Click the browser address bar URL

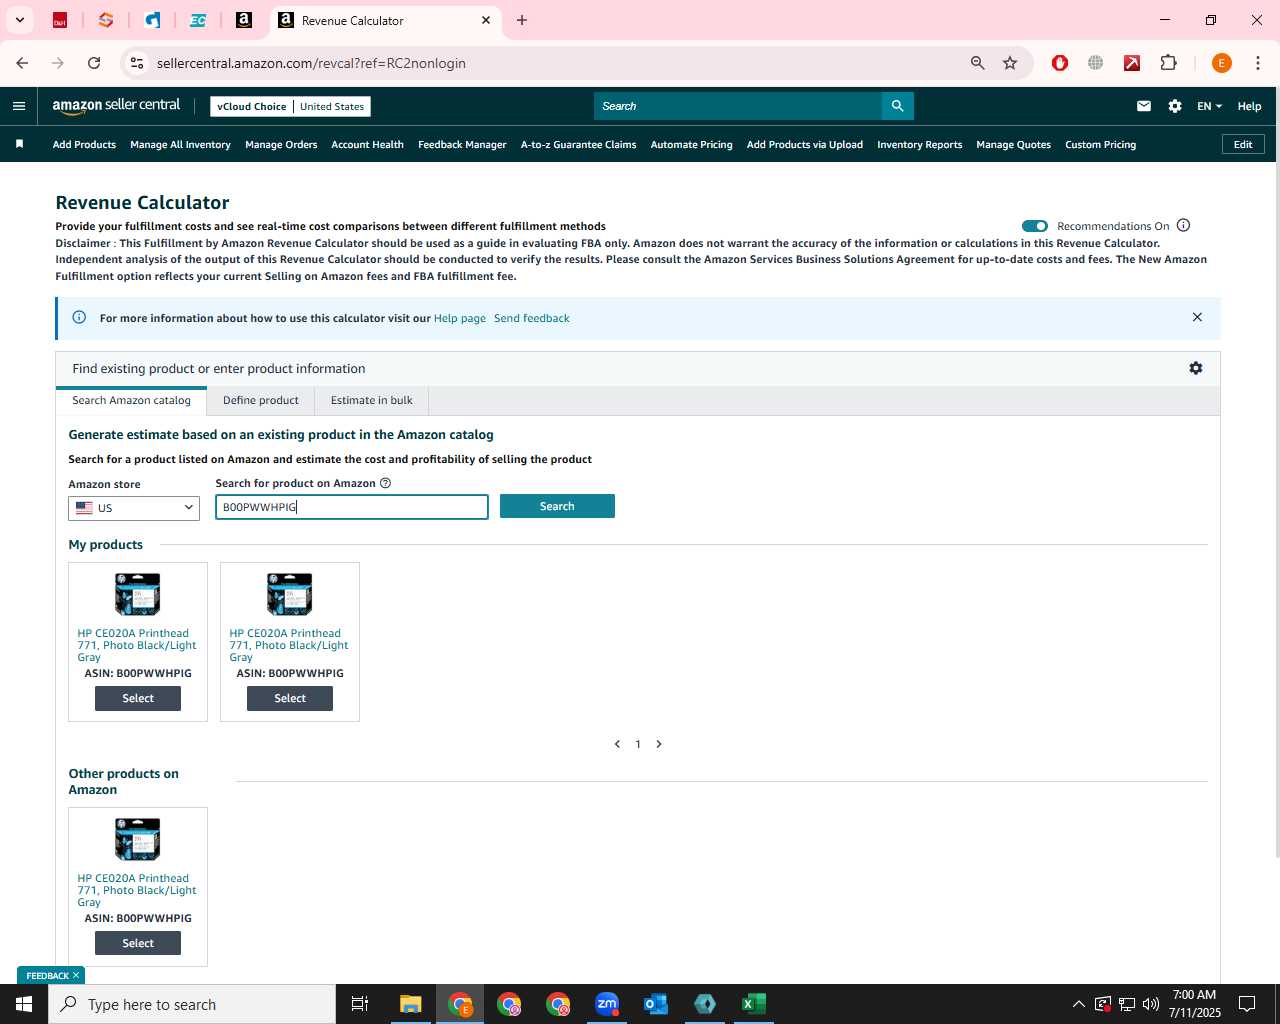click(x=311, y=63)
